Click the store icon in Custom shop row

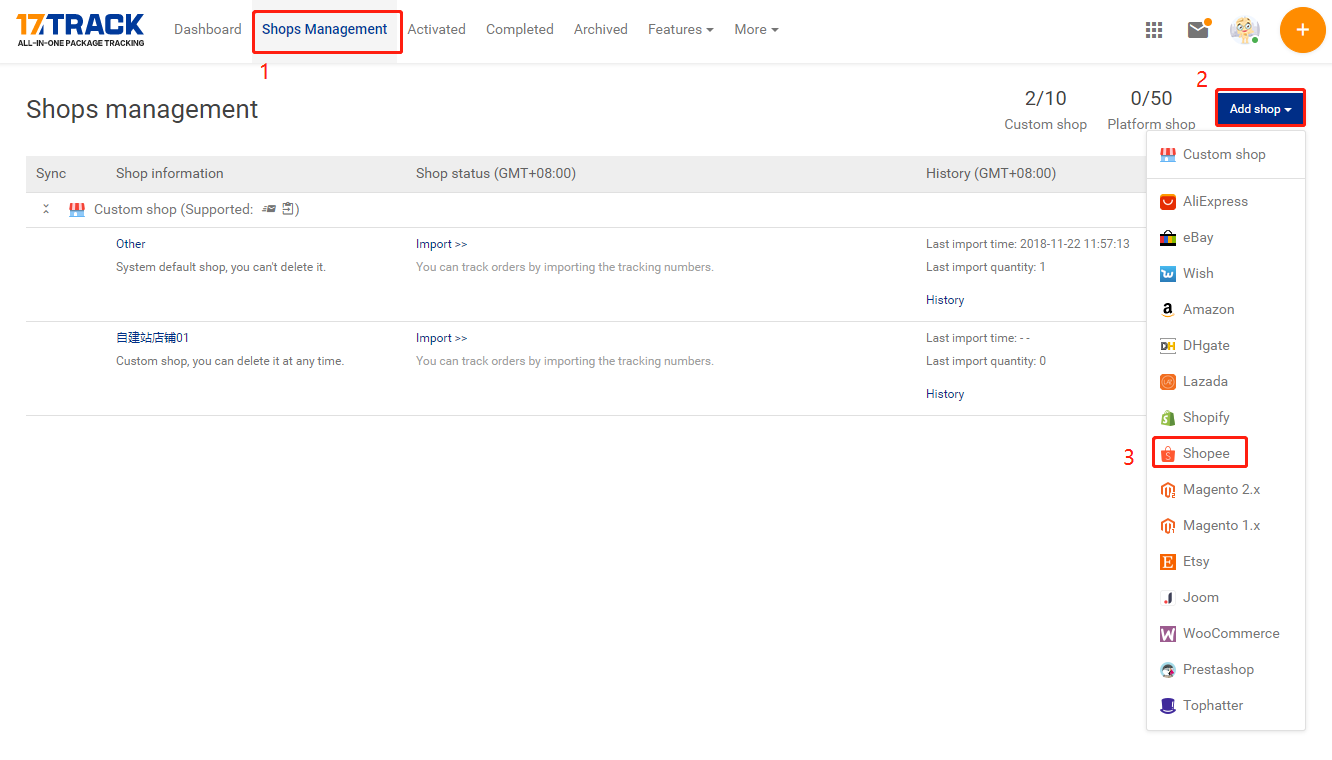[x=77, y=210]
